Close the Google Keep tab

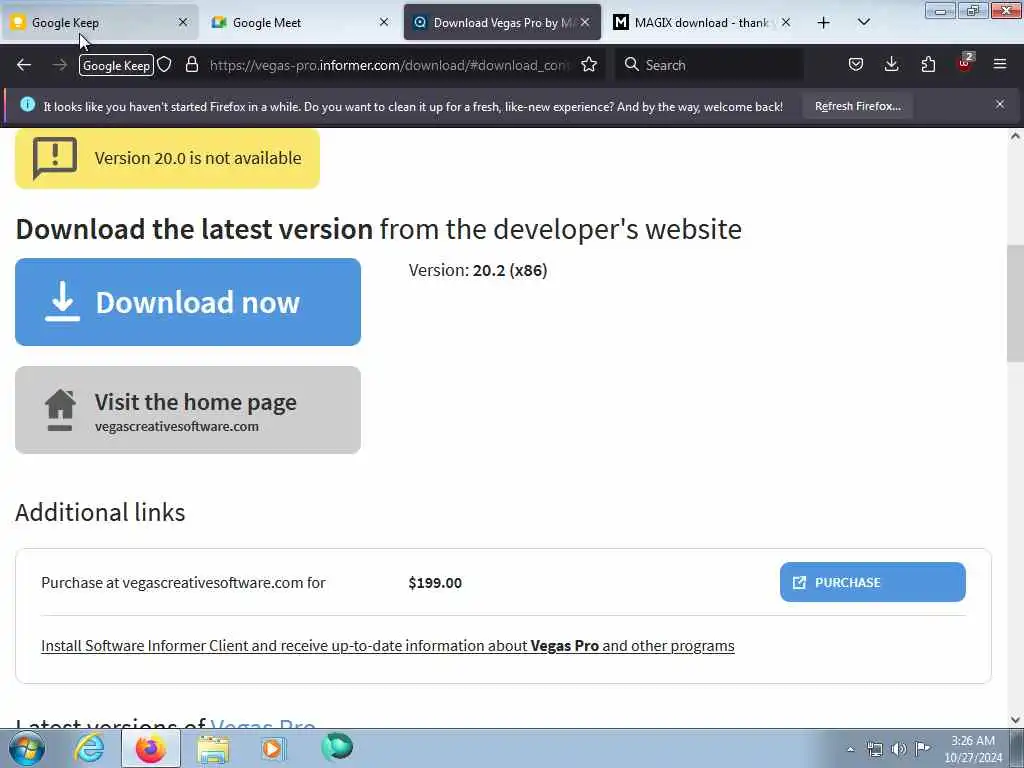[183, 23]
